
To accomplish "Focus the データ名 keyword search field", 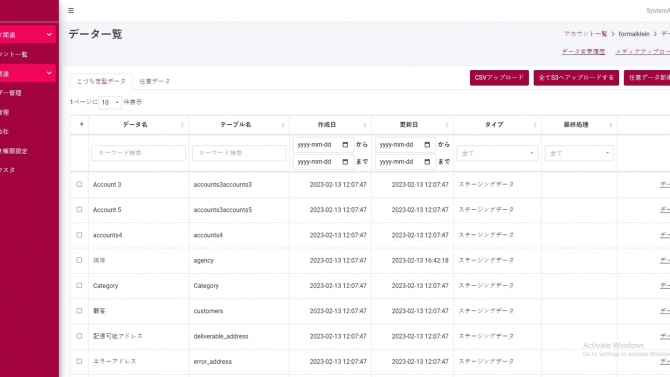I will (x=138, y=153).
